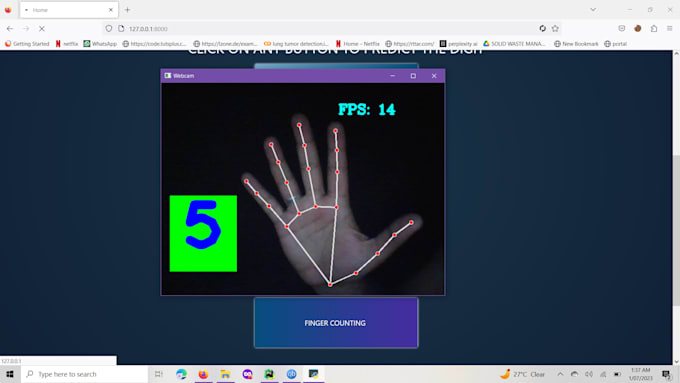
Task: Expand the list all tabs chevron
Action: pos(593,10)
